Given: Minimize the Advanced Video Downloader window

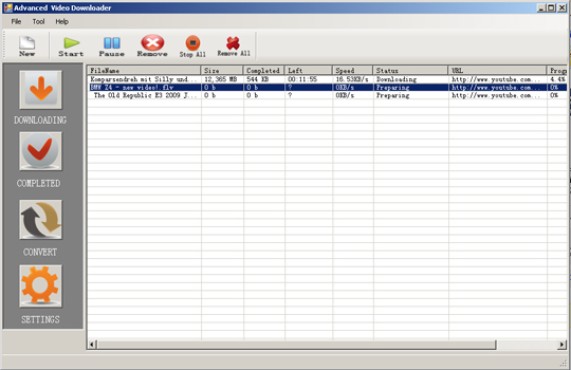Looking at the screenshot, I should click(x=542, y=8).
